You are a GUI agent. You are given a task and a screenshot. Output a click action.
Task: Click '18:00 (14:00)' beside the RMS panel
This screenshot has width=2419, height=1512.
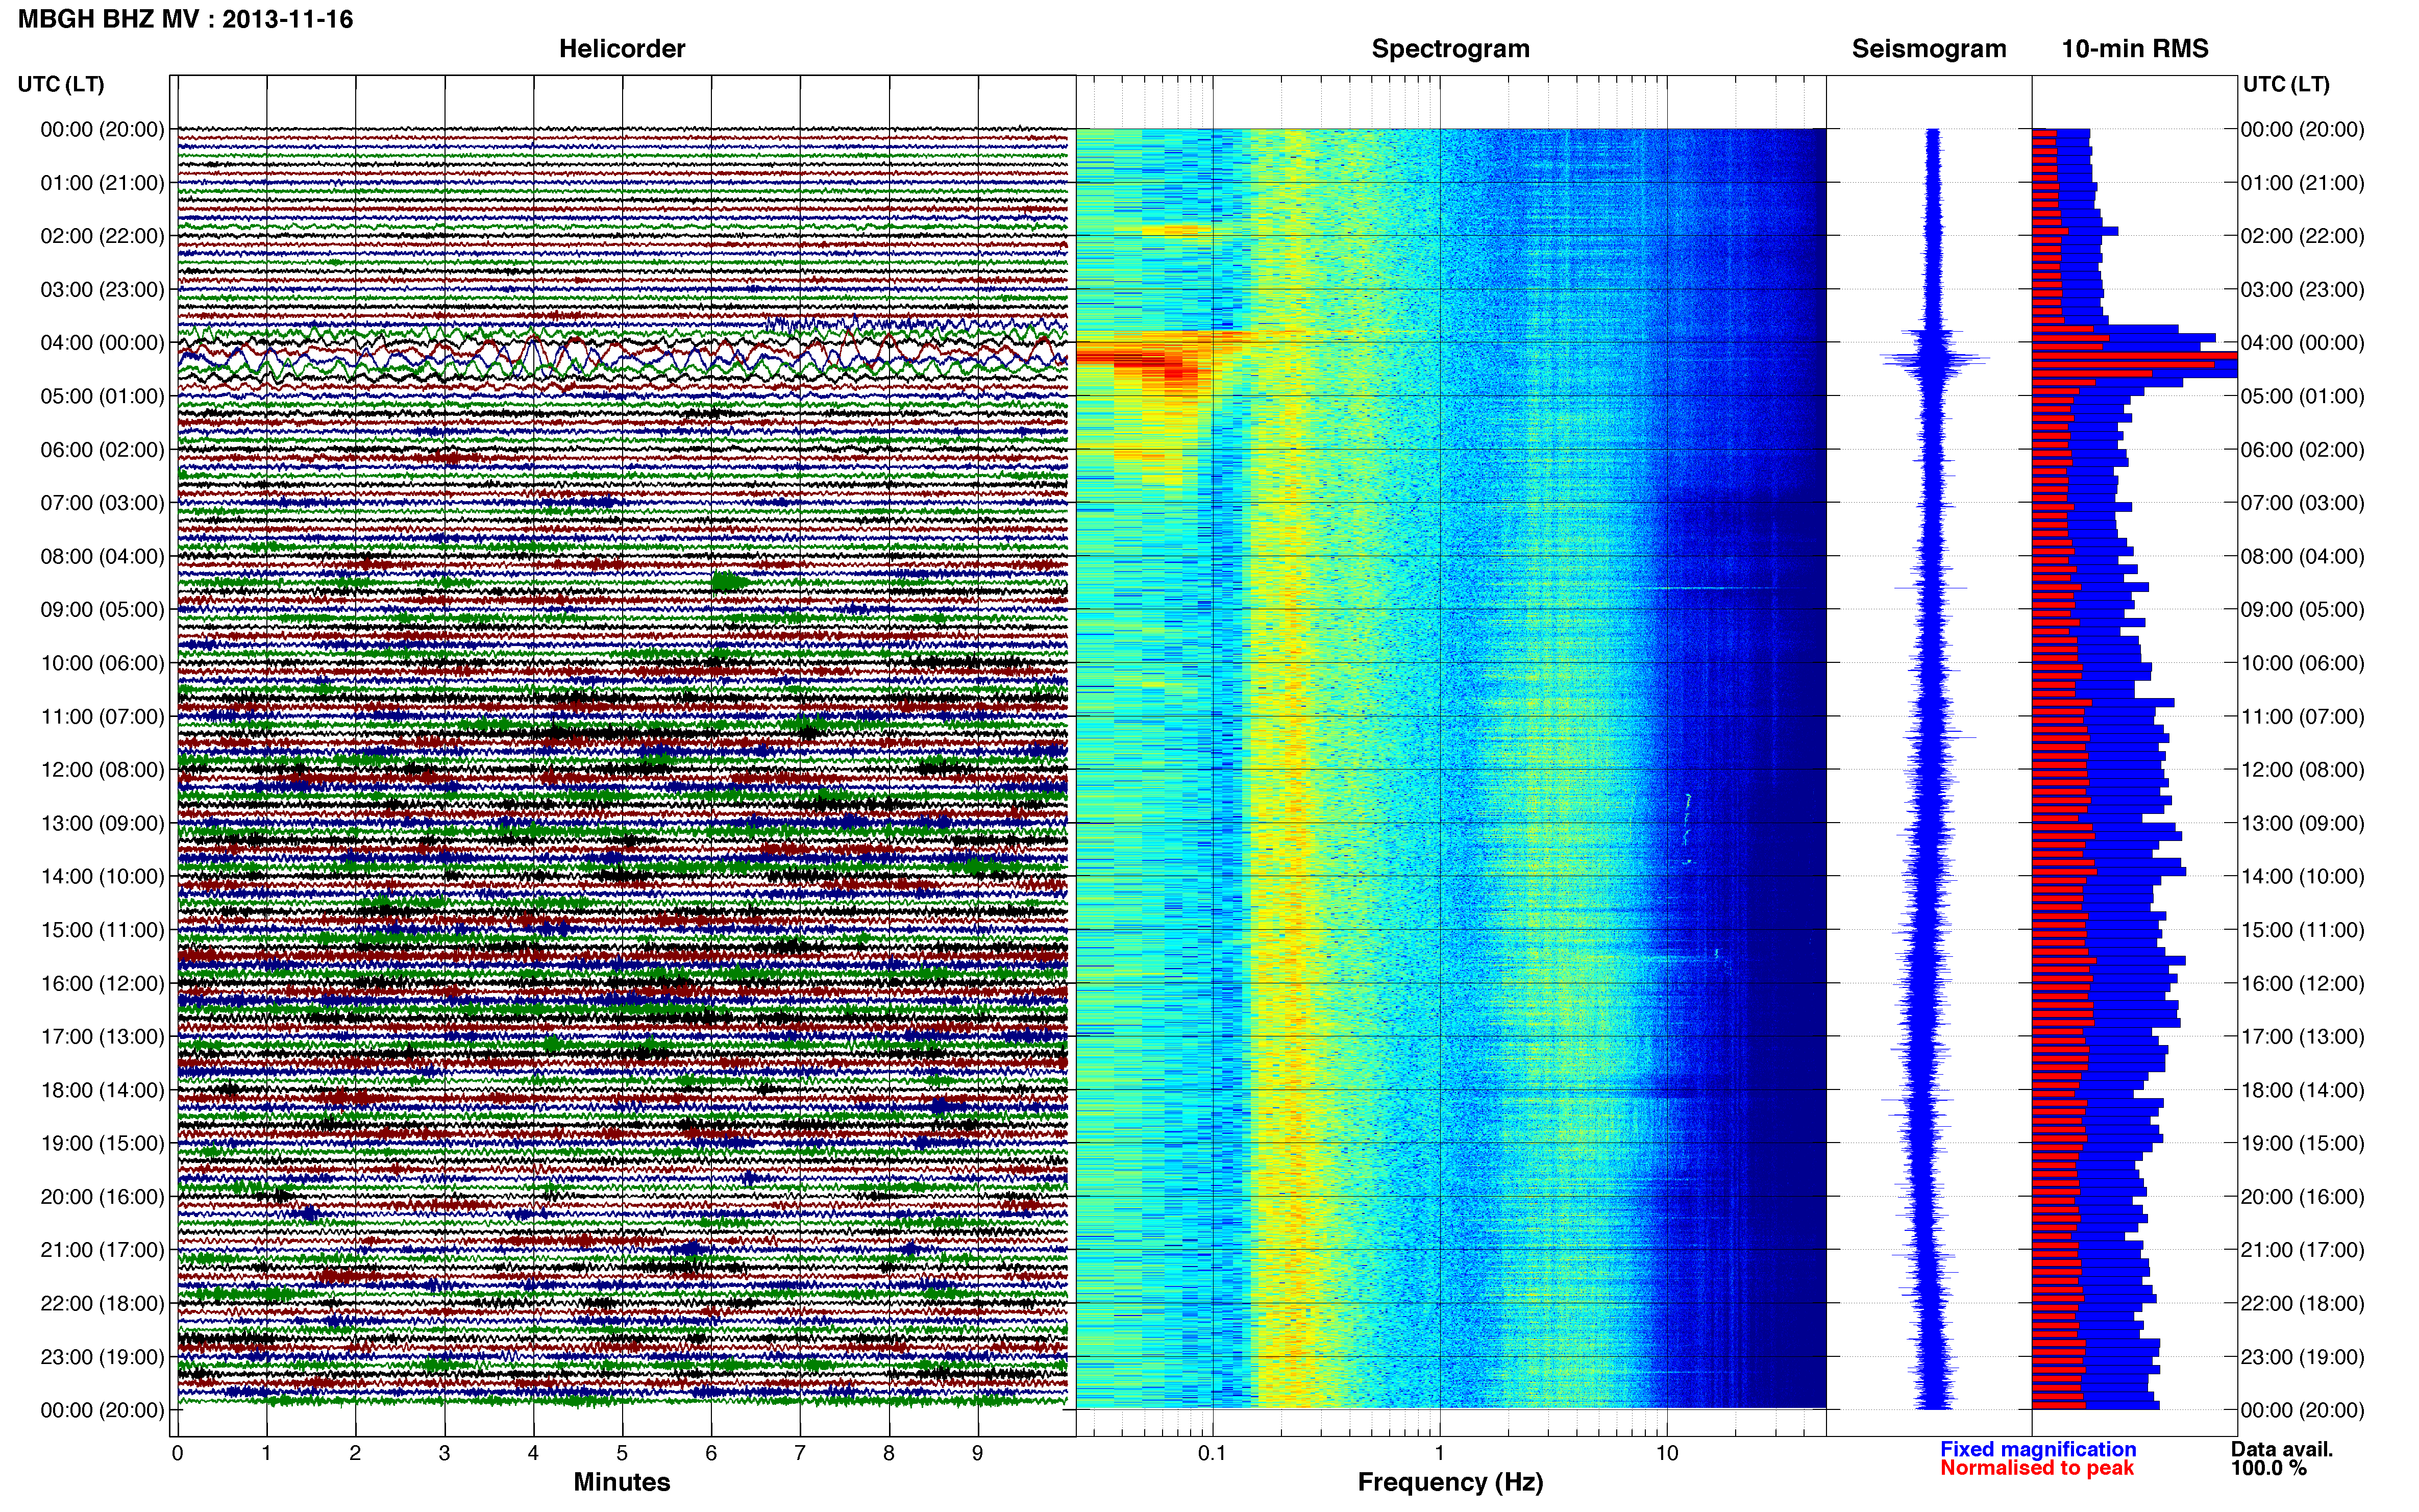coord(2302,1090)
